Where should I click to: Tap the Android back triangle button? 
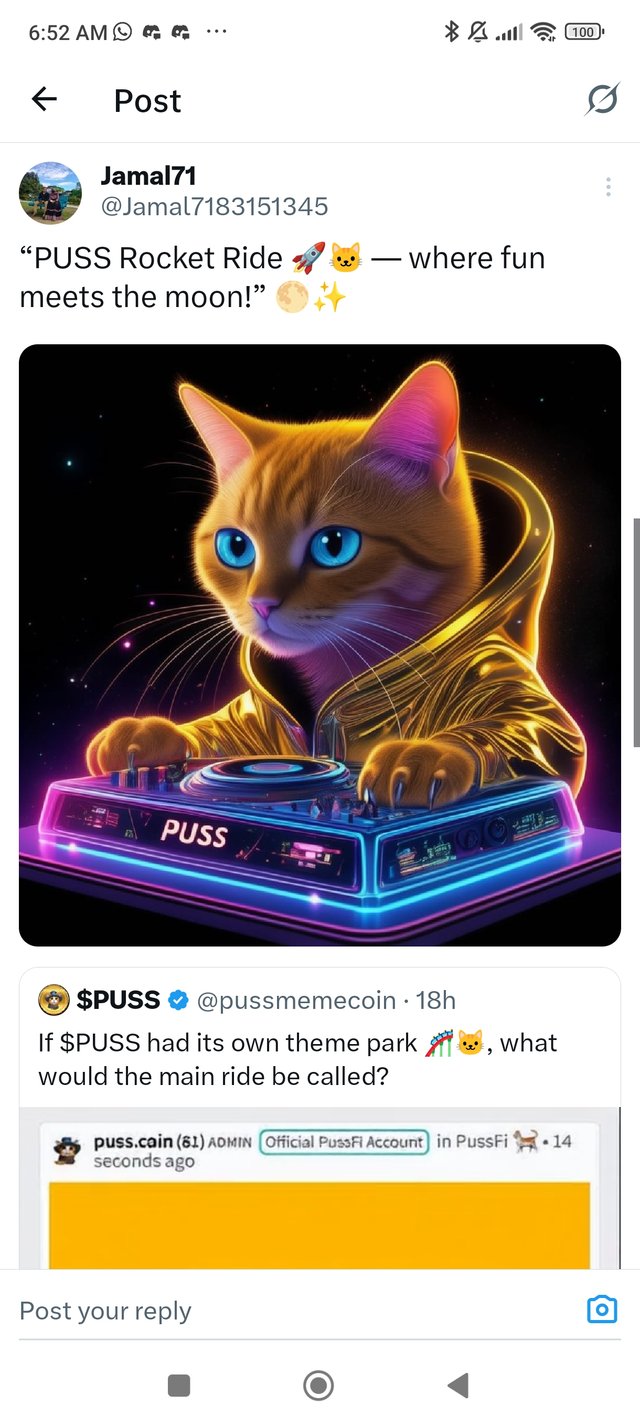coord(458,1385)
